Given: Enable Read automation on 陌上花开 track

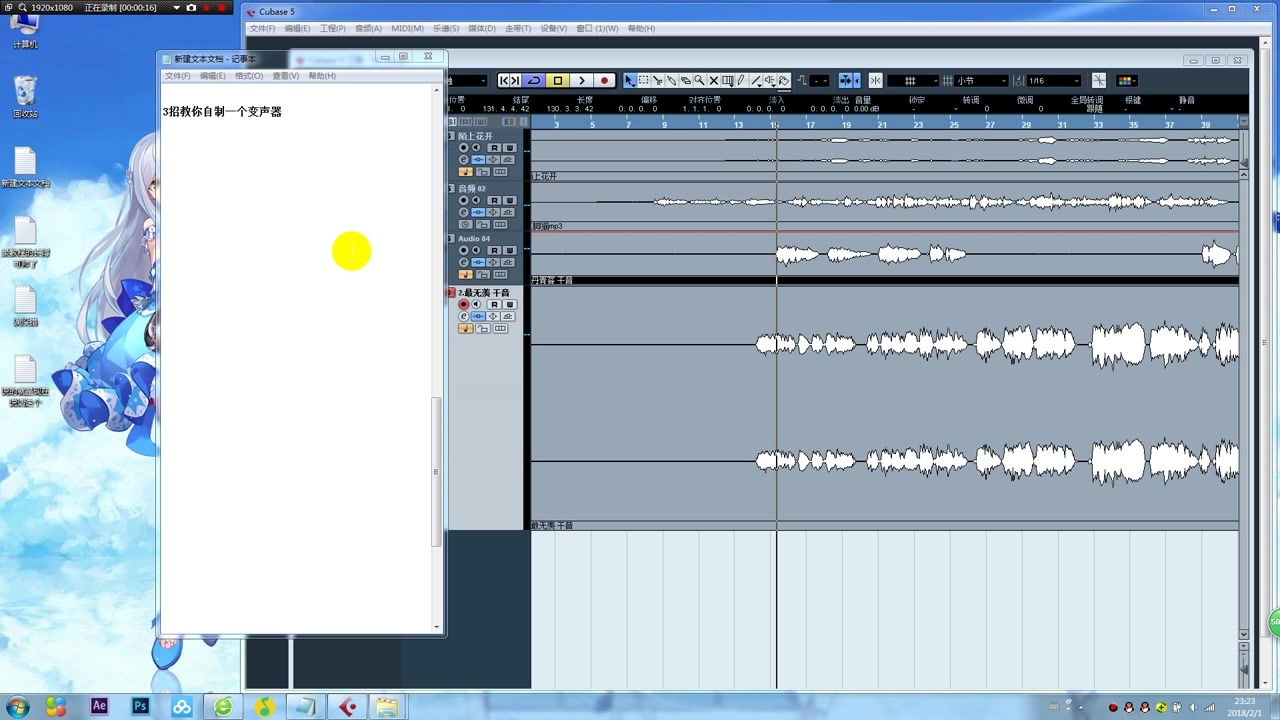Looking at the screenshot, I should point(494,147).
